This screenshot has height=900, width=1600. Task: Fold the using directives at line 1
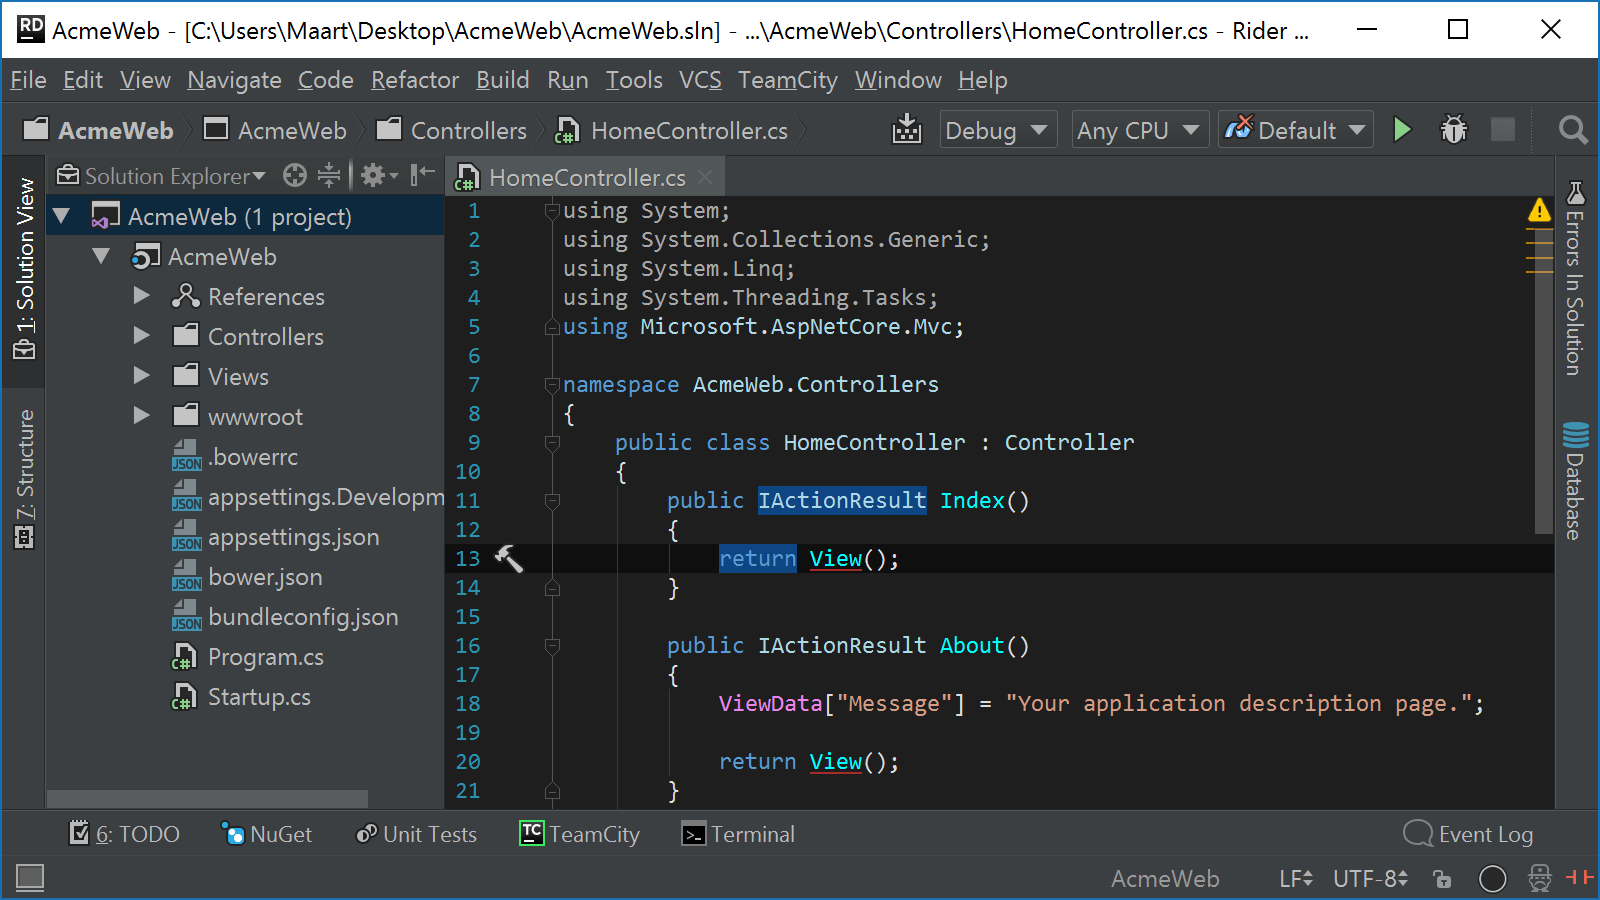552,210
